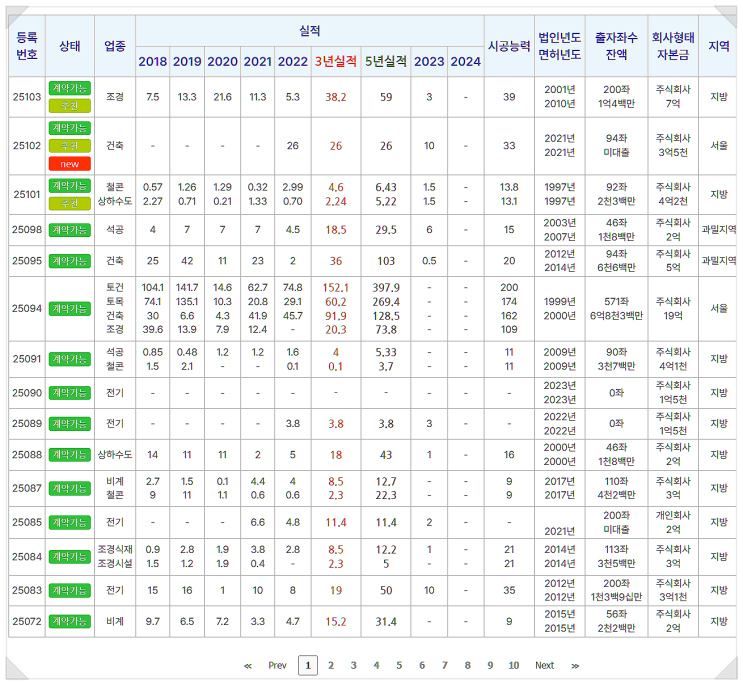Select page 10 in pagination
Screen dimensions: 743x685
point(514,665)
